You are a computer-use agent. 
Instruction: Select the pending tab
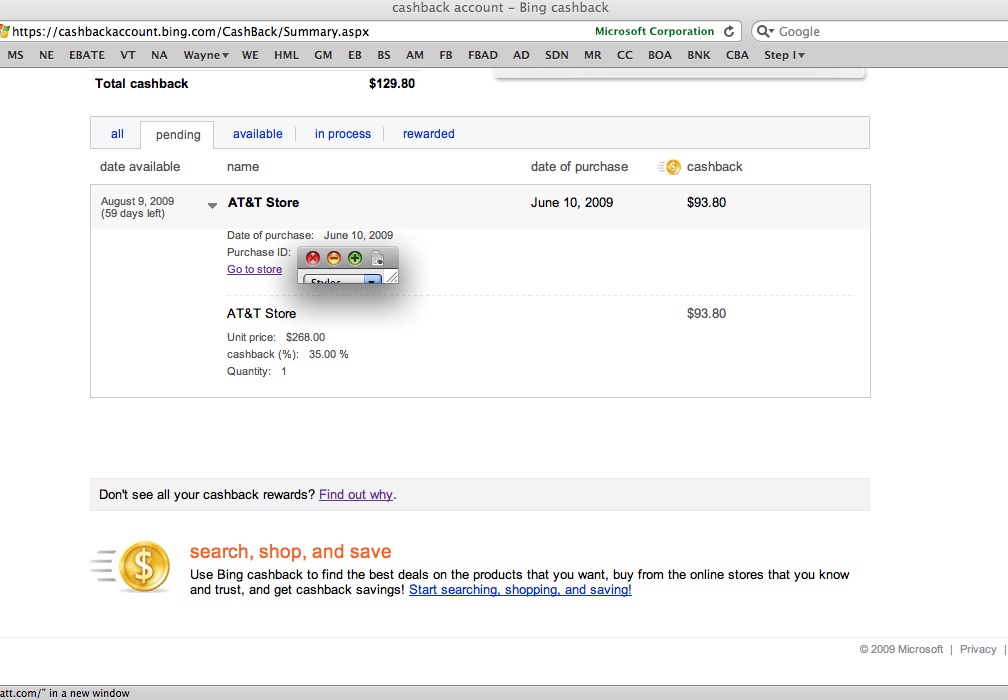click(178, 134)
